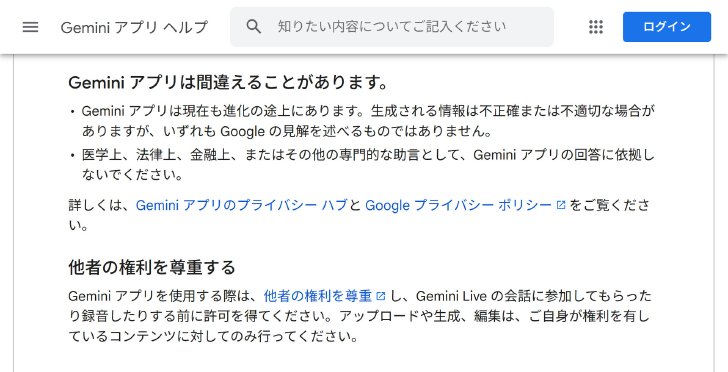Screen dimensions: 728x372
Task: Click external-link icon after プライバシー ポリシー
Action: click(561, 205)
